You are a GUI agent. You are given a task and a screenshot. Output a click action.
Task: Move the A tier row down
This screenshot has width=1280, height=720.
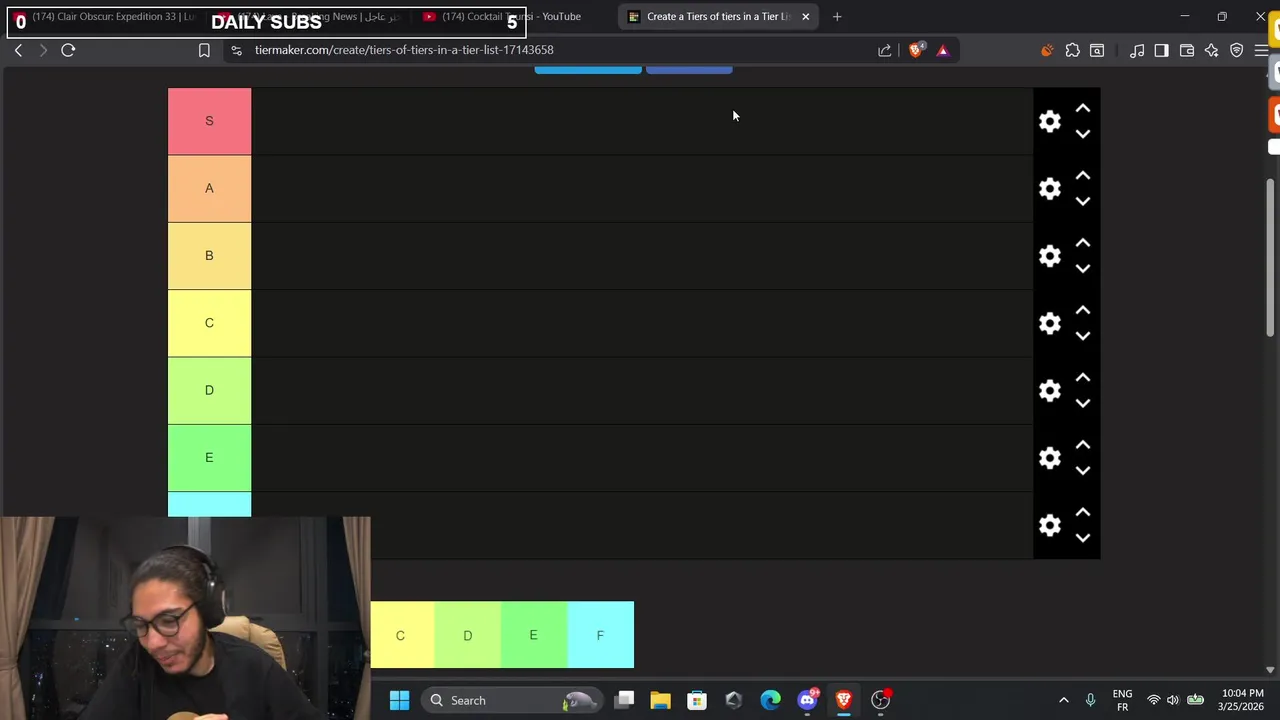point(1083,201)
